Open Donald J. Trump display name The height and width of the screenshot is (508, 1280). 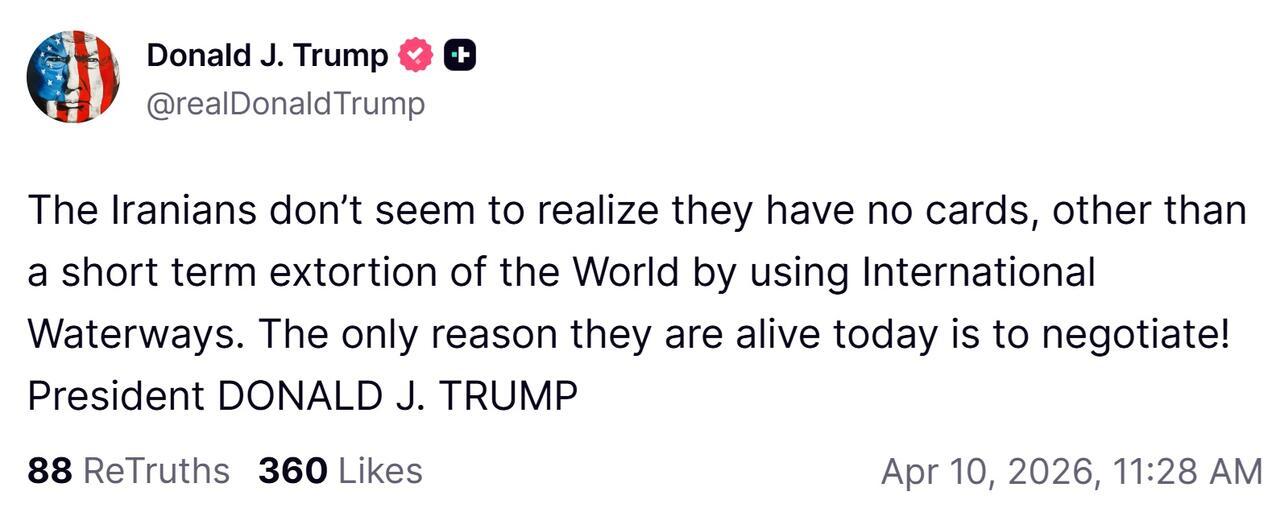(267, 56)
